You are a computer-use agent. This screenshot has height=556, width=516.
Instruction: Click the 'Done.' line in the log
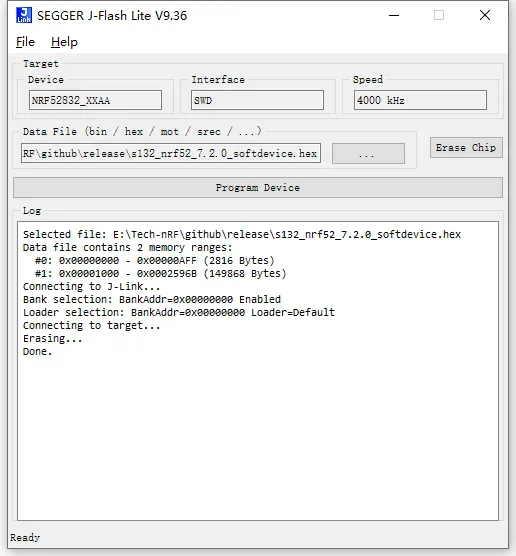coord(38,351)
